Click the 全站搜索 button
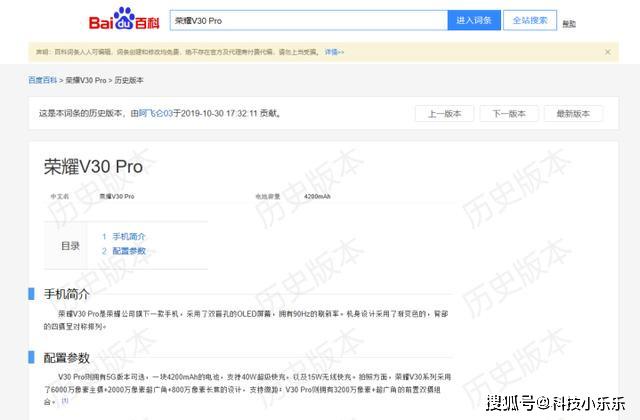 coord(530,20)
